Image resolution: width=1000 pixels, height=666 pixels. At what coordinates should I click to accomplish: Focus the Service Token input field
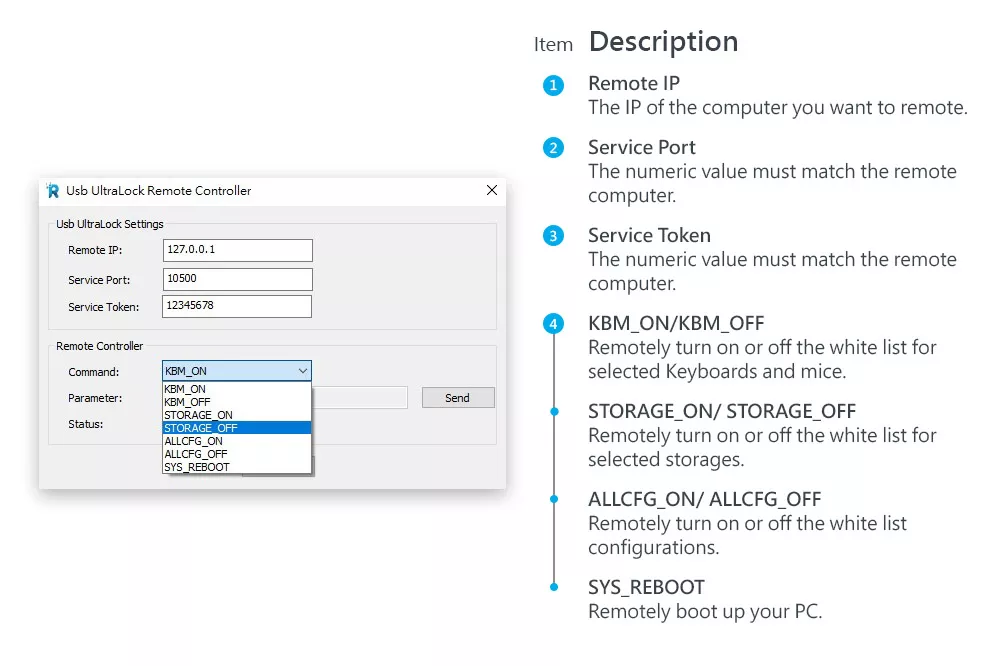[237, 306]
